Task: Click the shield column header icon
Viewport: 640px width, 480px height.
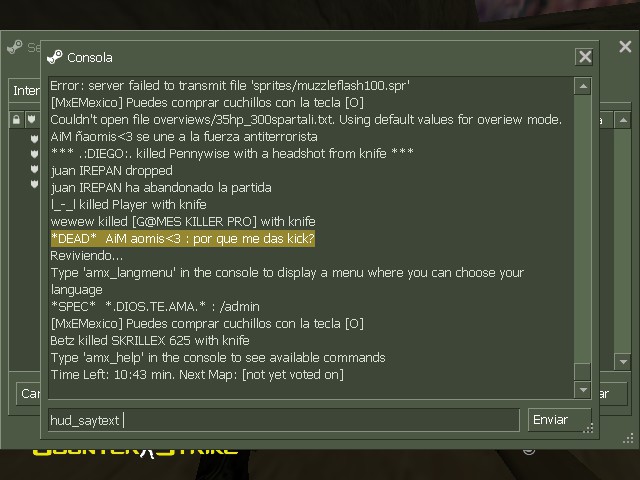Action: click(31, 120)
